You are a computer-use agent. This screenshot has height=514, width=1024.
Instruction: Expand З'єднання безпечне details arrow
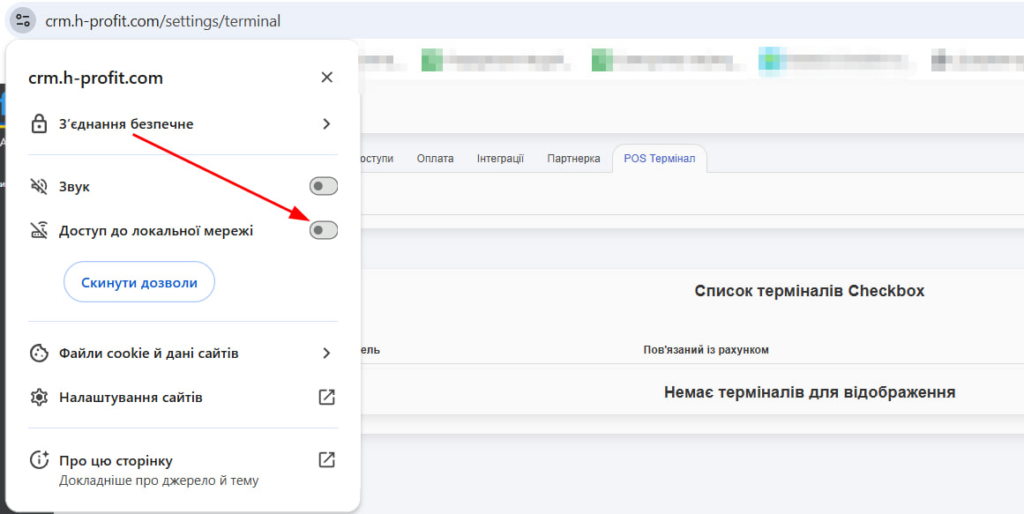click(326, 124)
